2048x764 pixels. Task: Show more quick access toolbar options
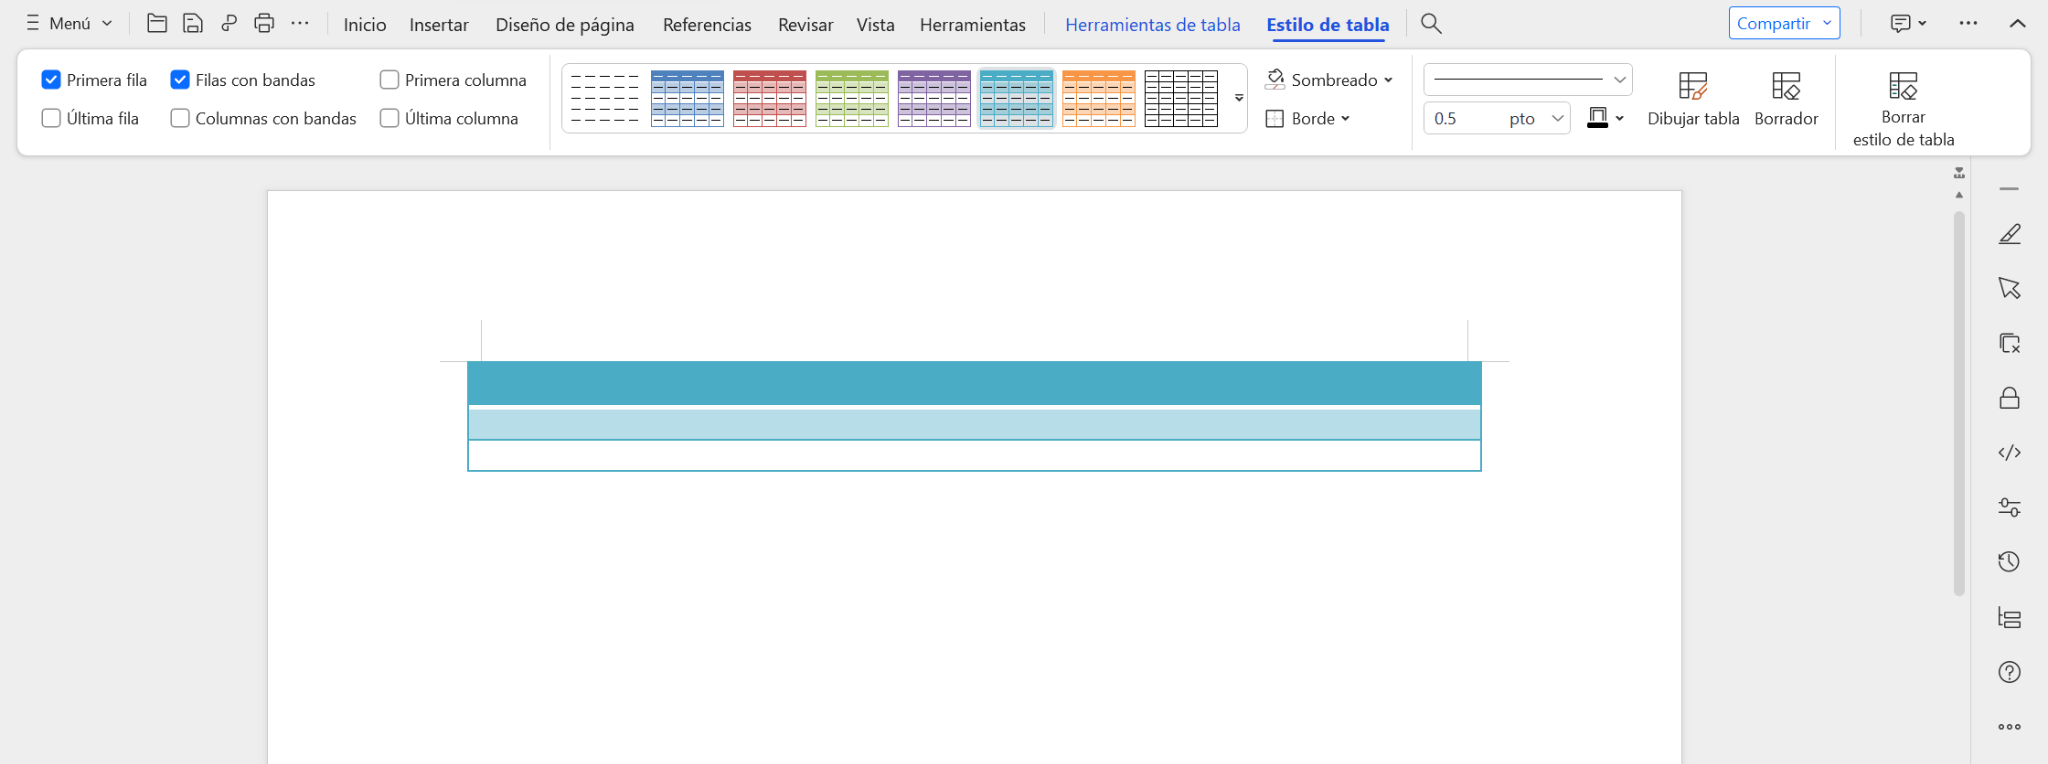(x=300, y=23)
